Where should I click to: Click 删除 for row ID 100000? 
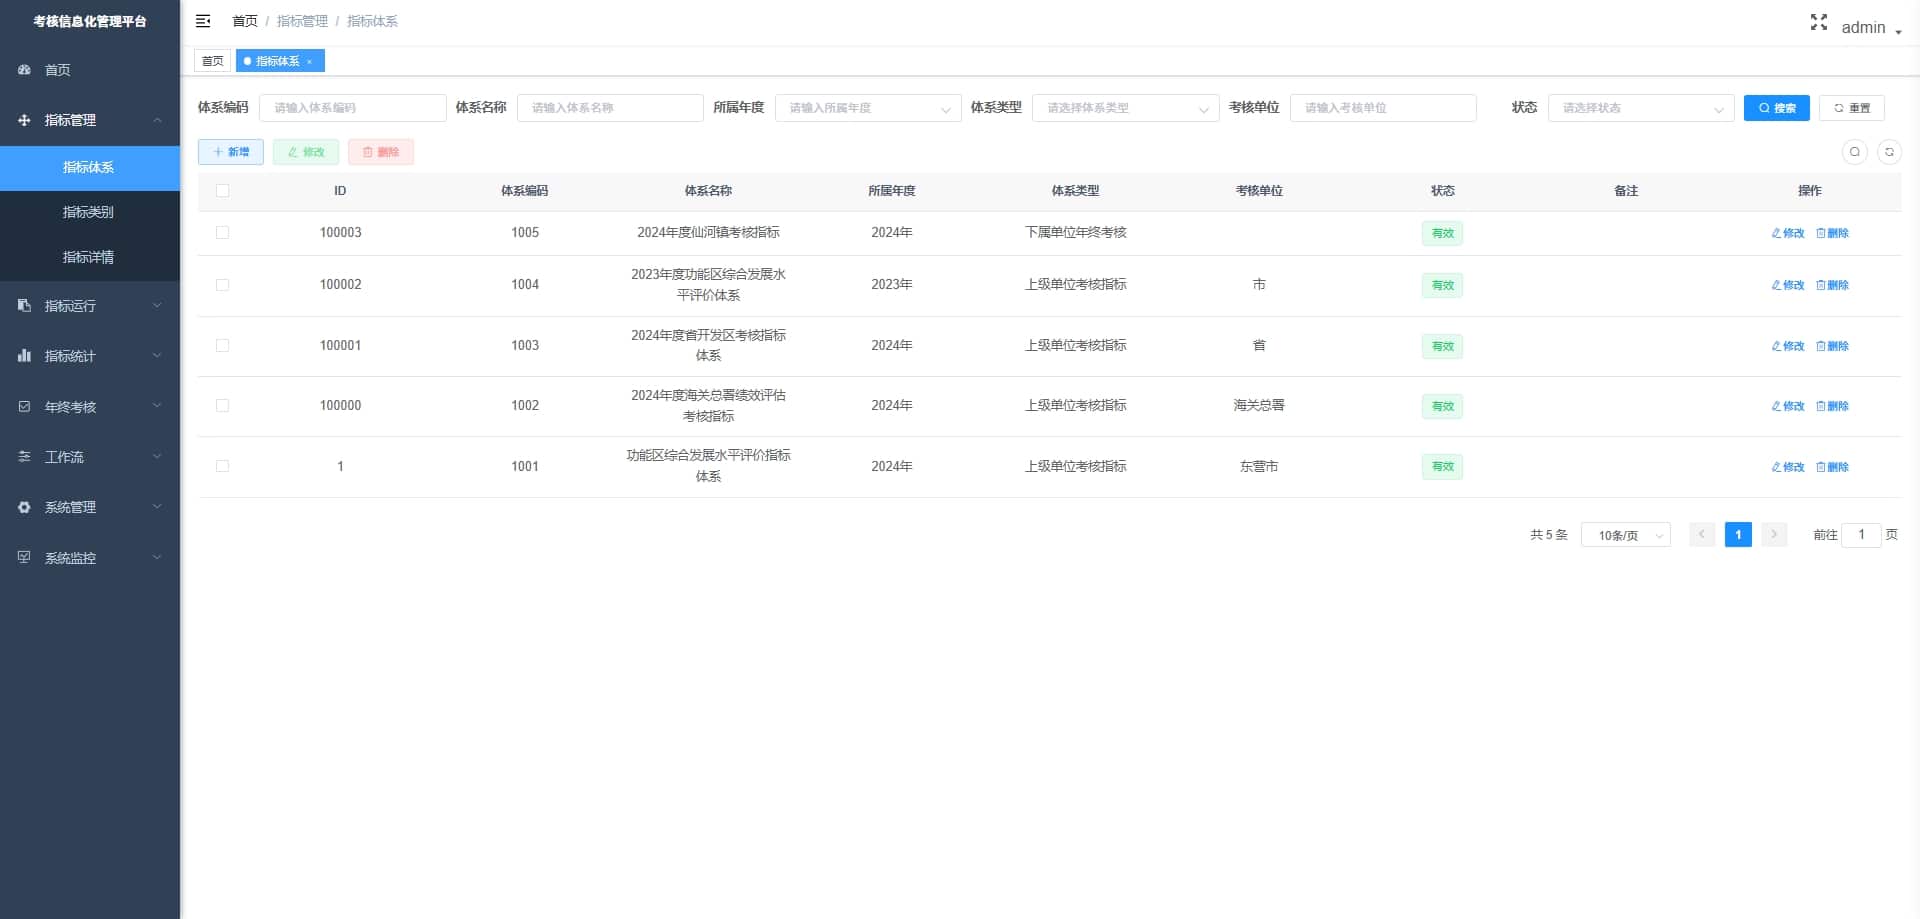1832,406
